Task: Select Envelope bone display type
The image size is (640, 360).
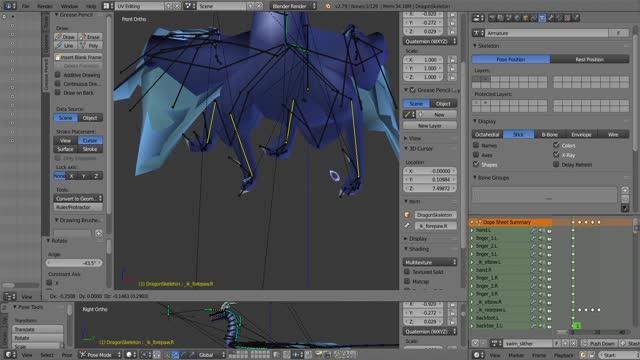Action: pyautogui.click(x=581, y=134)
